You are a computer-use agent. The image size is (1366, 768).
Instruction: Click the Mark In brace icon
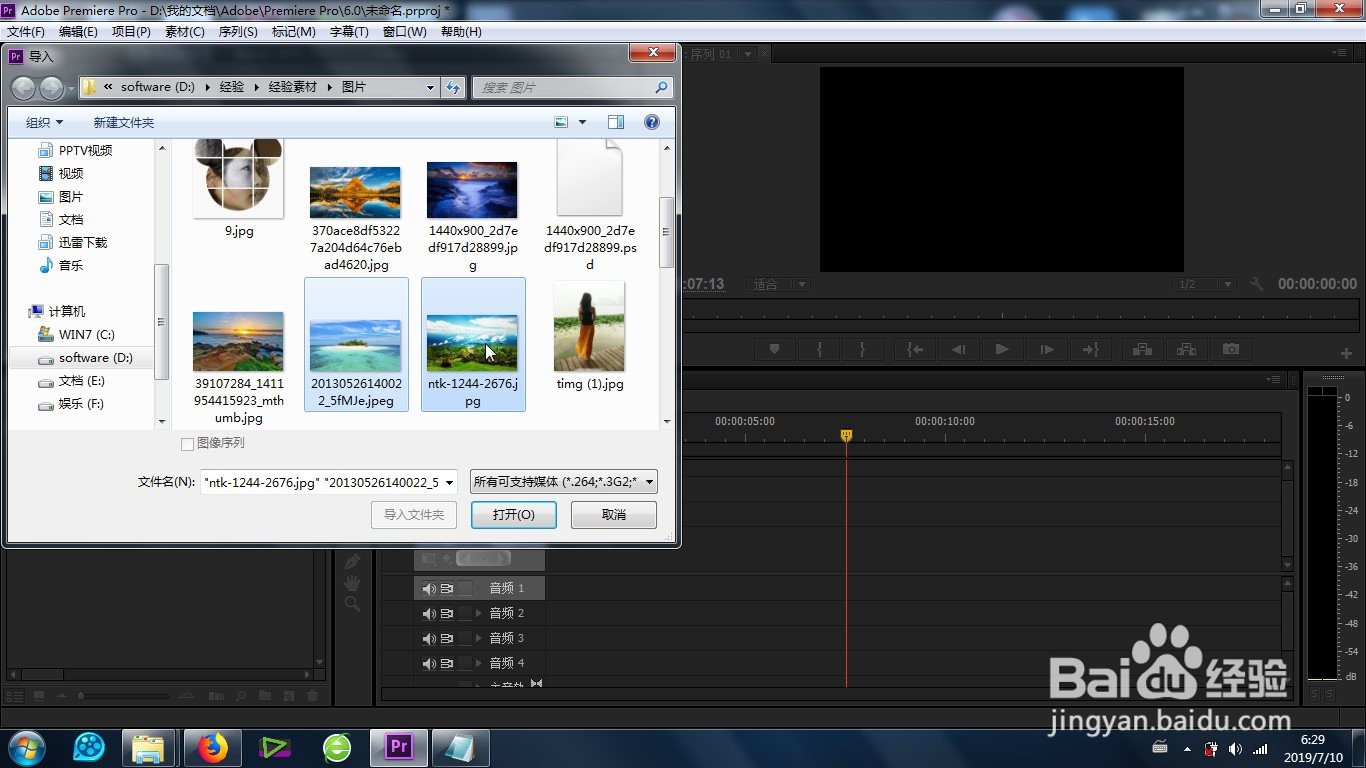point(819,349)
